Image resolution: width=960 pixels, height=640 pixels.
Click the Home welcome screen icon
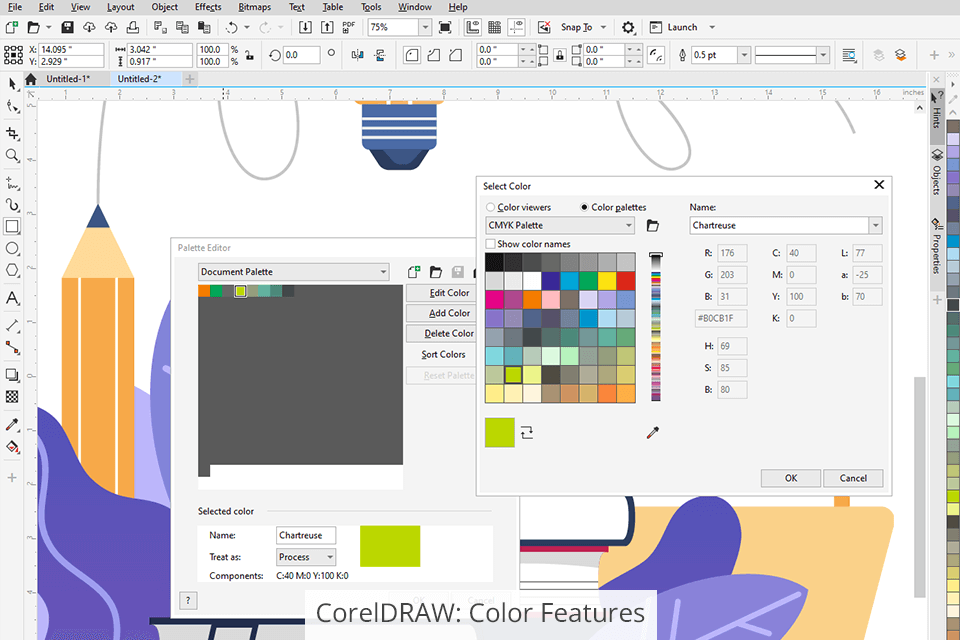pyautogui.click(x=31, y=78)
